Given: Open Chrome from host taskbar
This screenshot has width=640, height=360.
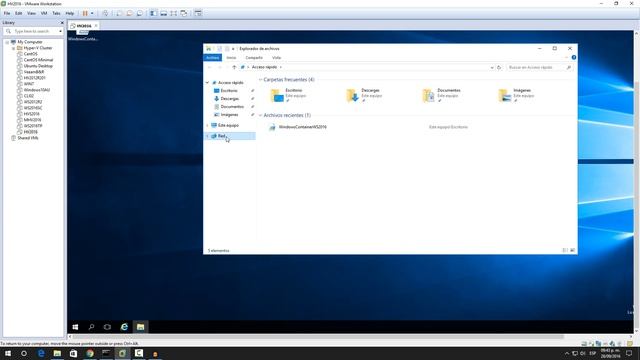Looking at the screenshot, I should coord(90,353).
